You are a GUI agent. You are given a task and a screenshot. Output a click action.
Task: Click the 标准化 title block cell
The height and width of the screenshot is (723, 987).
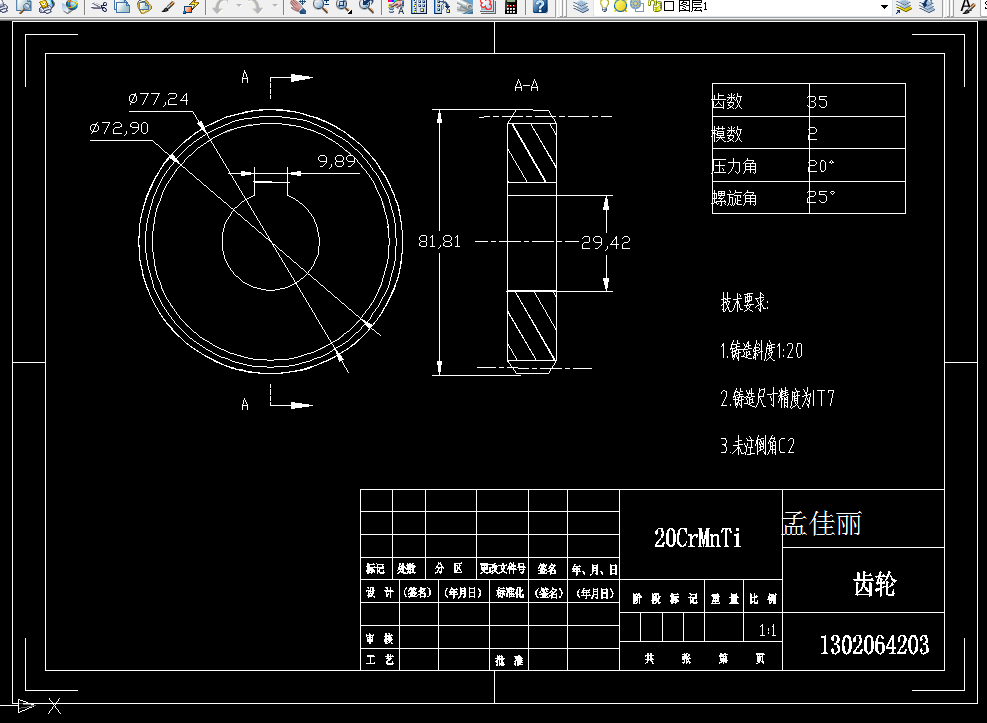509,593
